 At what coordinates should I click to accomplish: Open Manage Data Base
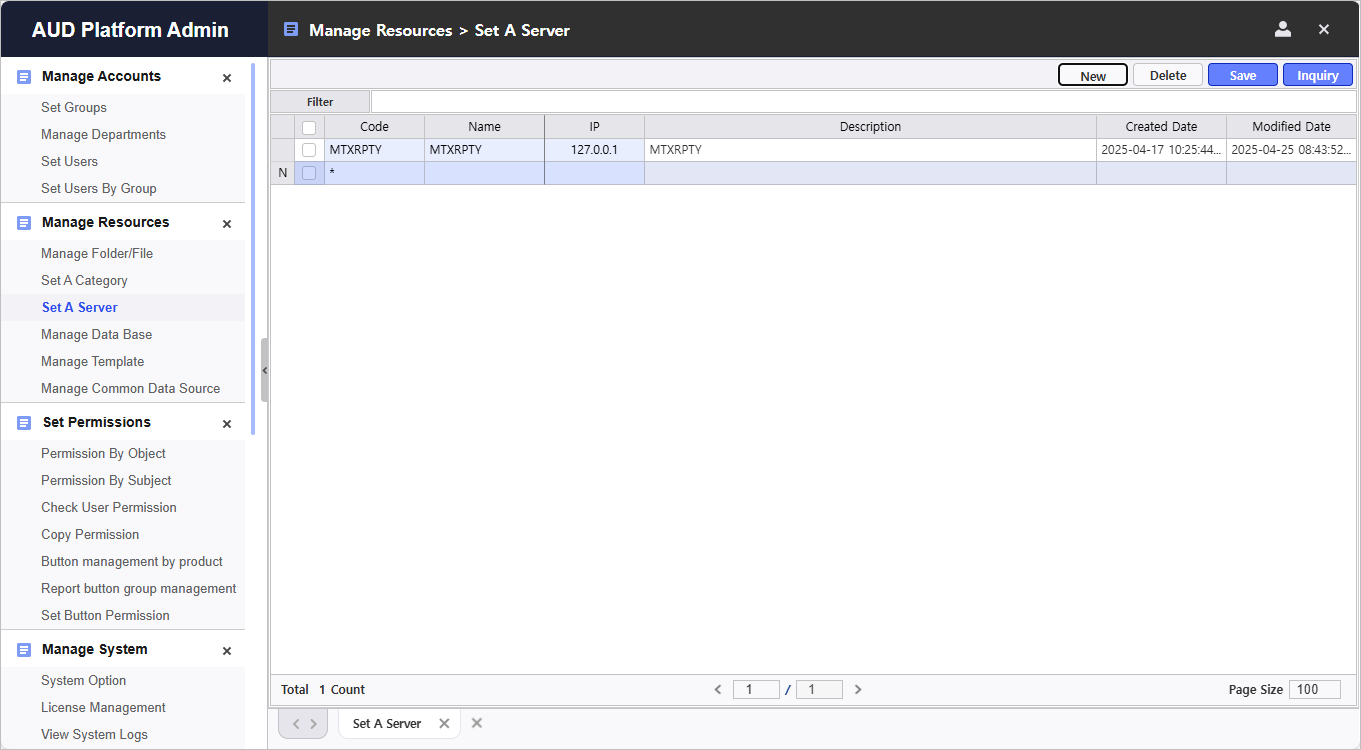pyautogui.click(x=96, y=334)
